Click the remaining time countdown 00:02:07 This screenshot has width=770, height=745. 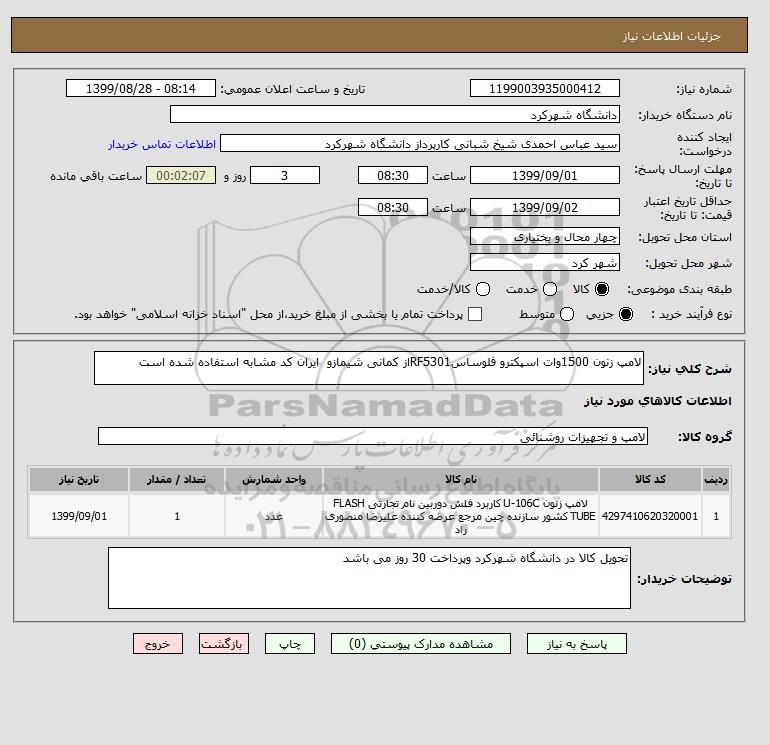181,175
